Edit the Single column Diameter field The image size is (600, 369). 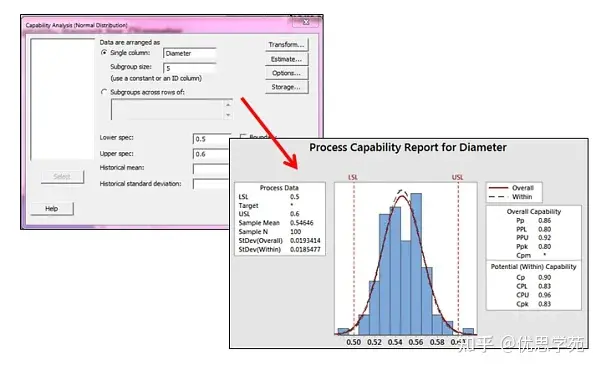(189, 53)
